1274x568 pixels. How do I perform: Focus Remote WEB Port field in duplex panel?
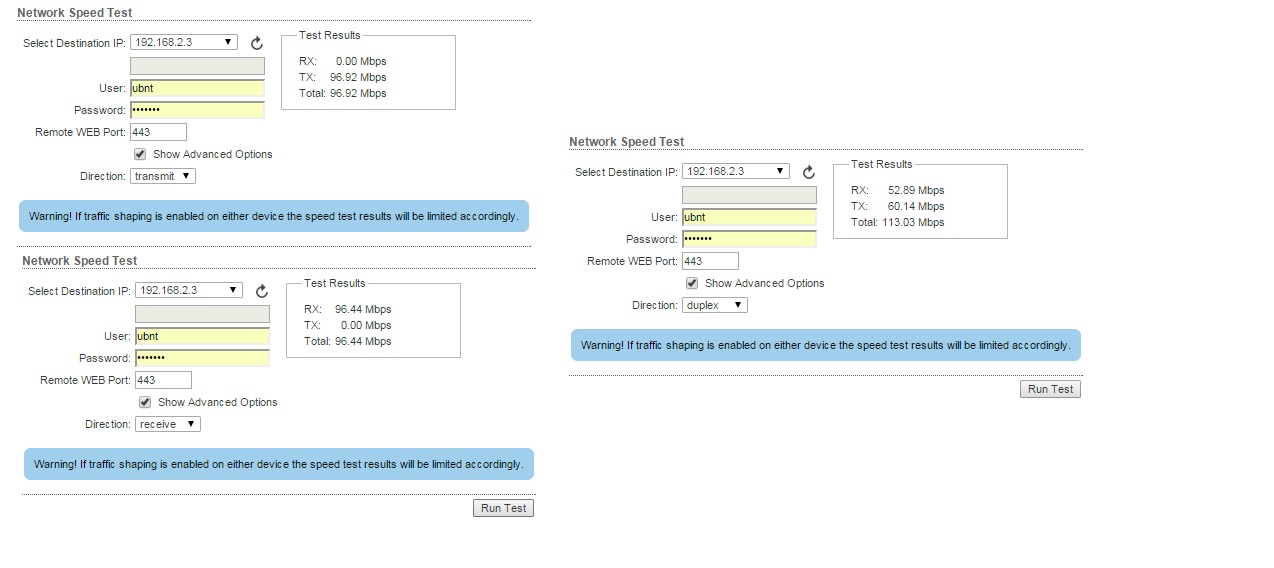click(710, 261)
